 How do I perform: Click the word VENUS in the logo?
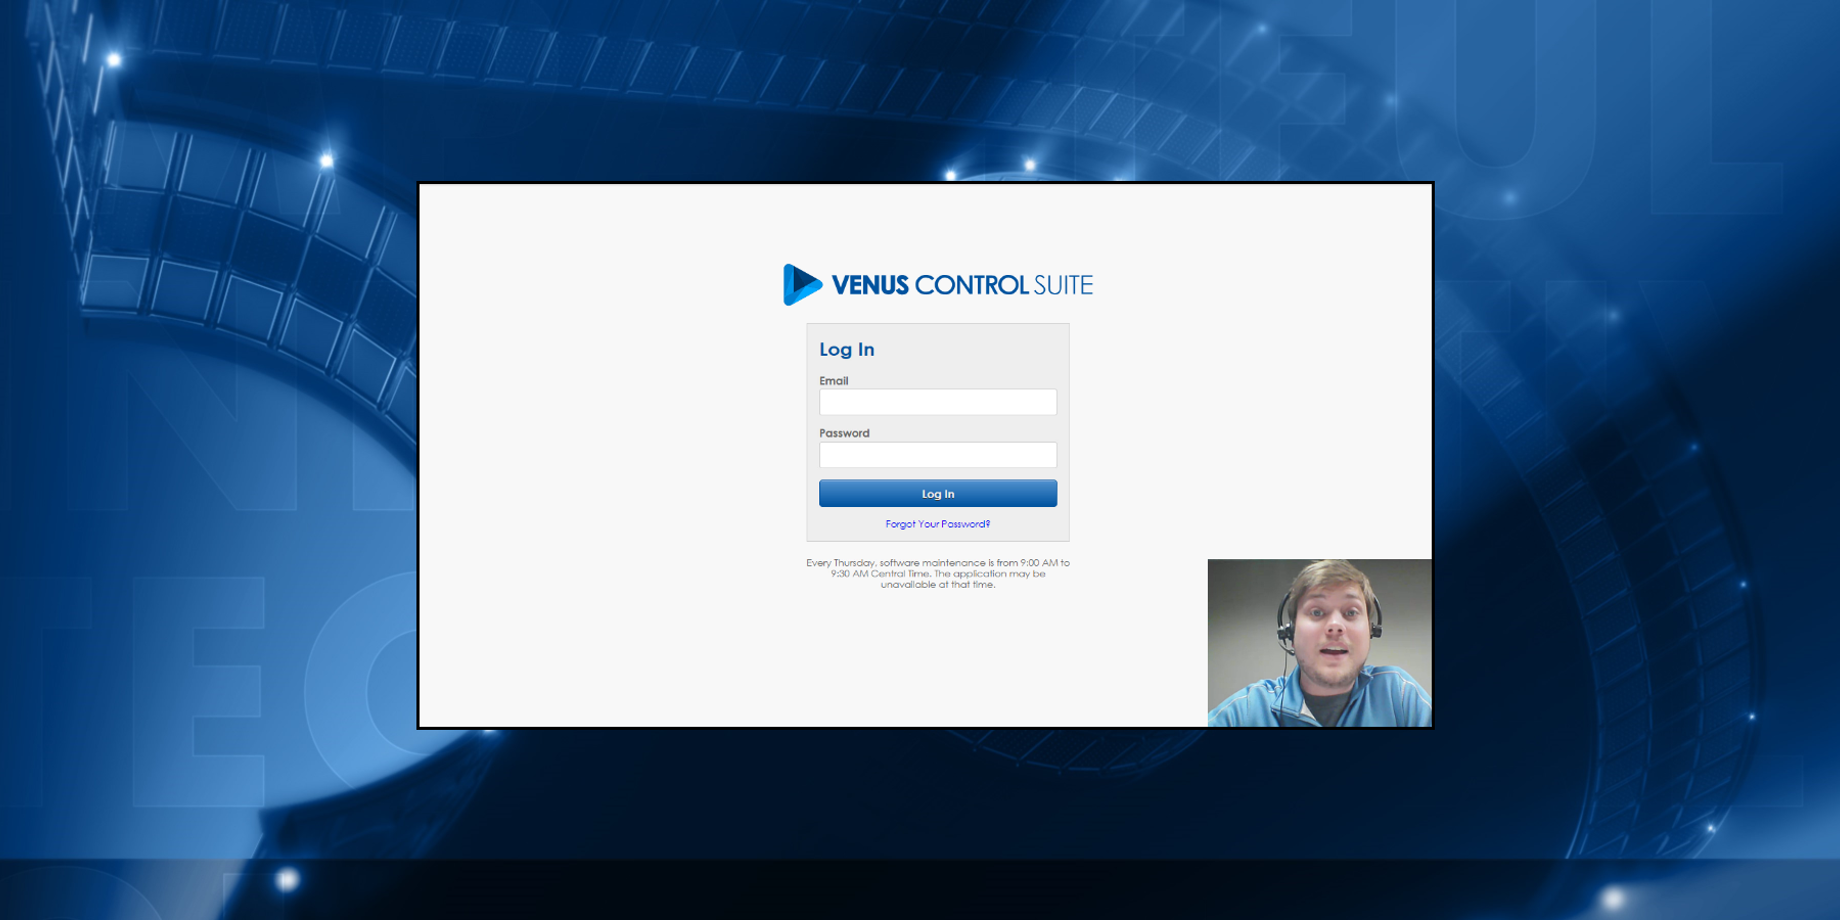pos(869,286)
